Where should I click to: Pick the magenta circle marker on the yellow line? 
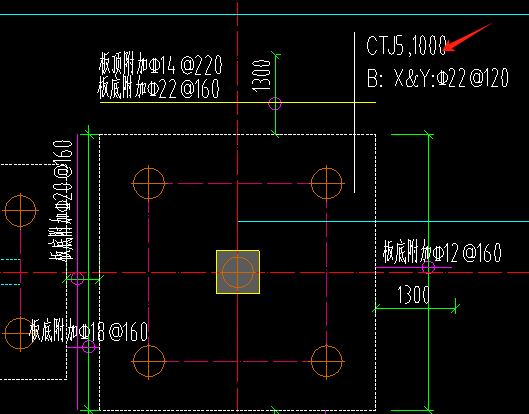coord(275,104)
